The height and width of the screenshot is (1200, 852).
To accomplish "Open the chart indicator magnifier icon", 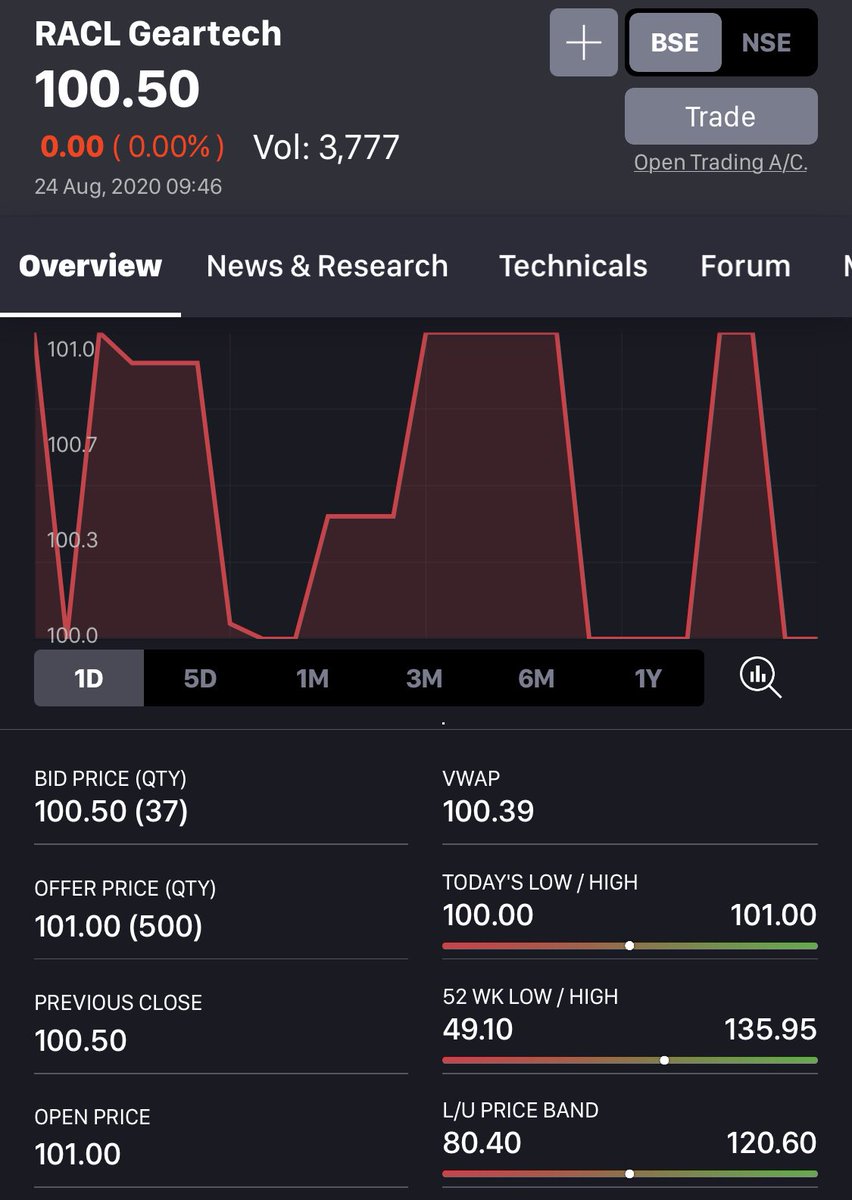I will pyautogui.click(x=759, y=678).
